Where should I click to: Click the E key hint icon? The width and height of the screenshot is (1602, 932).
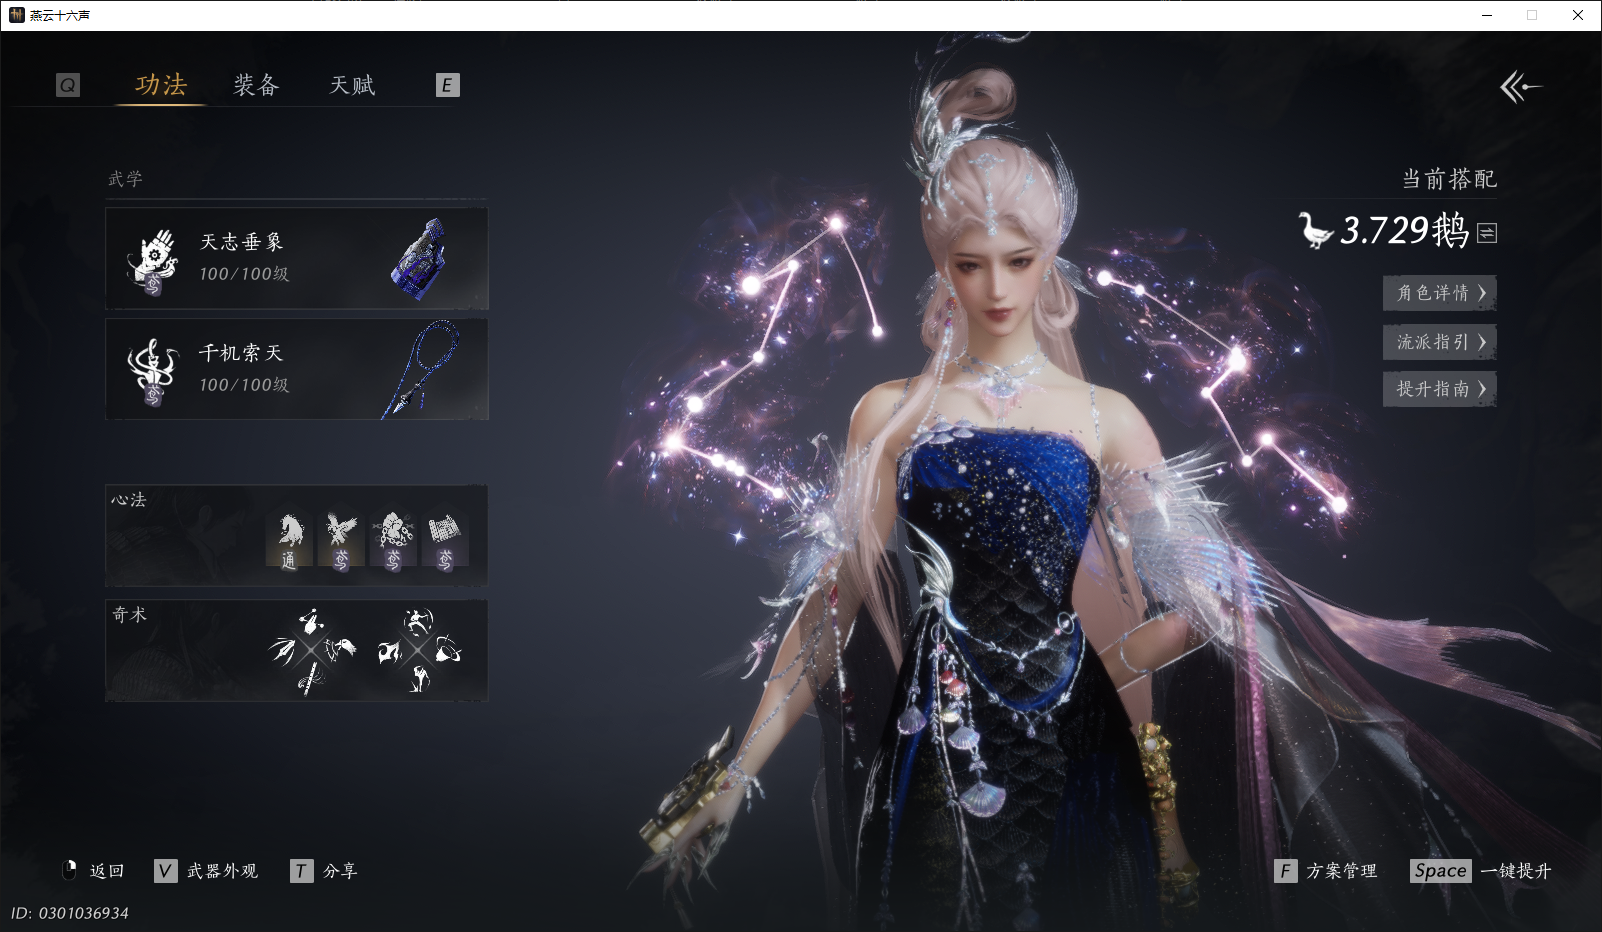[x=447, y=85]
